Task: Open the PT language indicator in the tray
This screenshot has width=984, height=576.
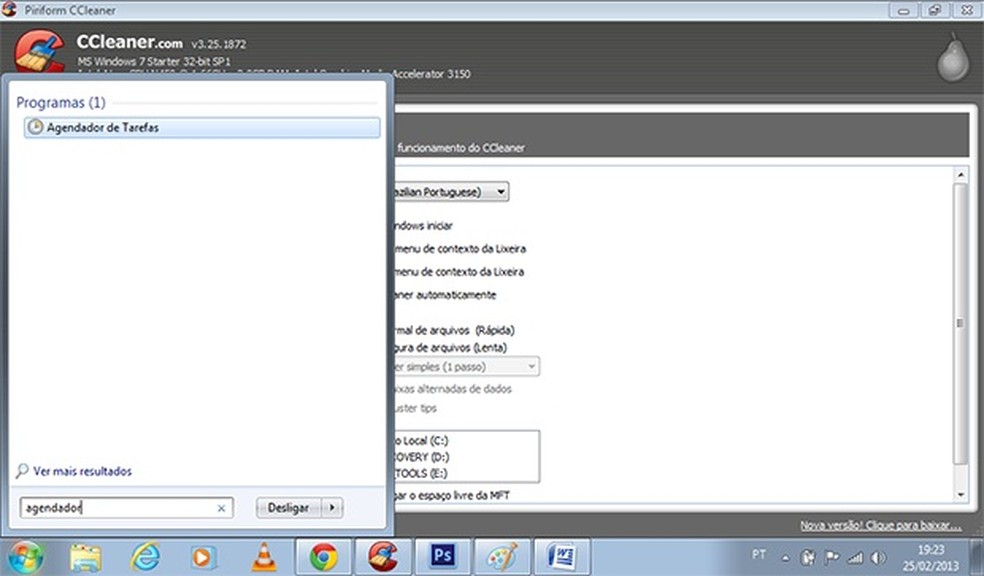Action: (758, 555)
